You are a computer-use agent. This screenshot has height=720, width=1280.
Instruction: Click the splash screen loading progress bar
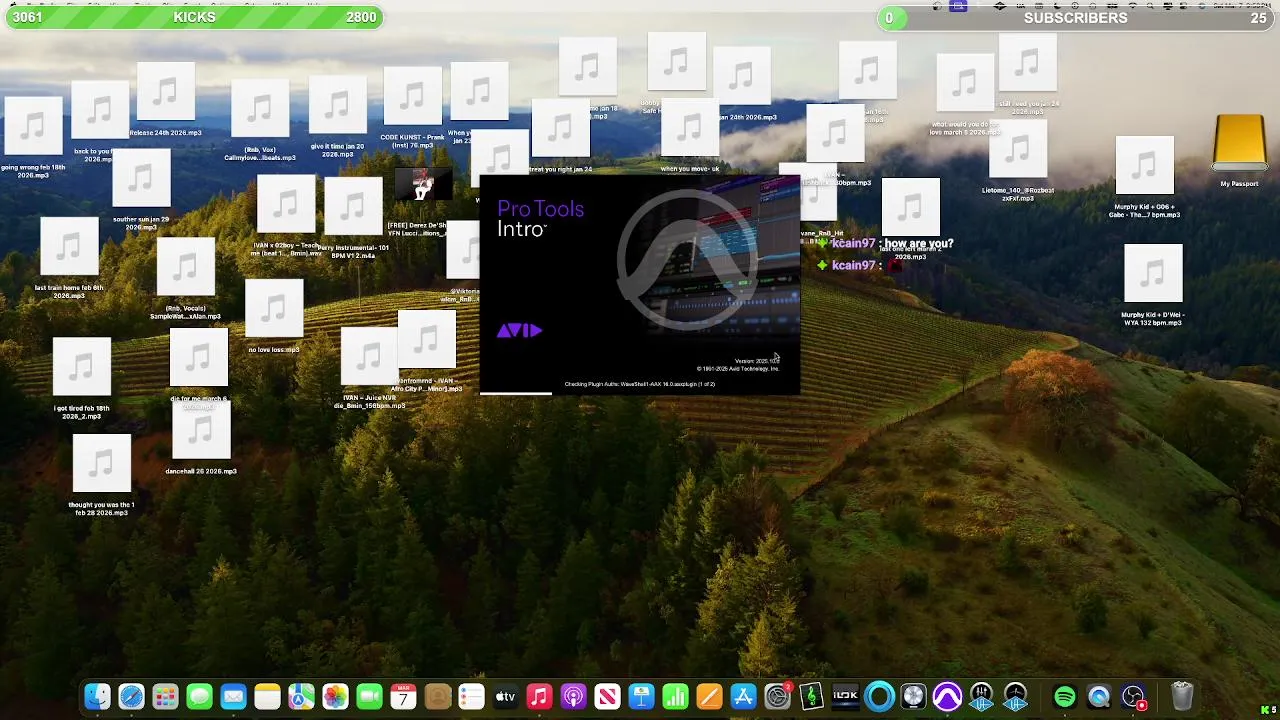click(x=640, y=393)
